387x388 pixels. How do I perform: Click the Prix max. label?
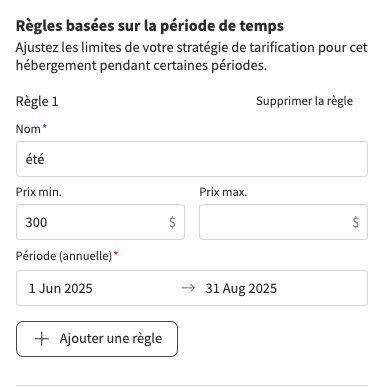click(x=223, y=192)
